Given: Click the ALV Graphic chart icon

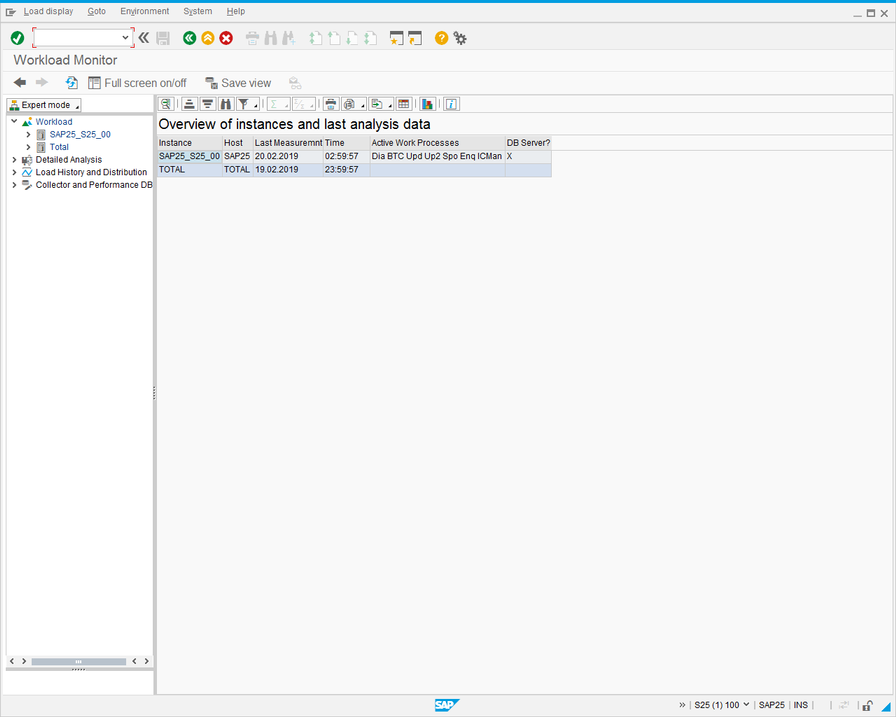Looking at the screenshot, I should (x=428, y=104).
